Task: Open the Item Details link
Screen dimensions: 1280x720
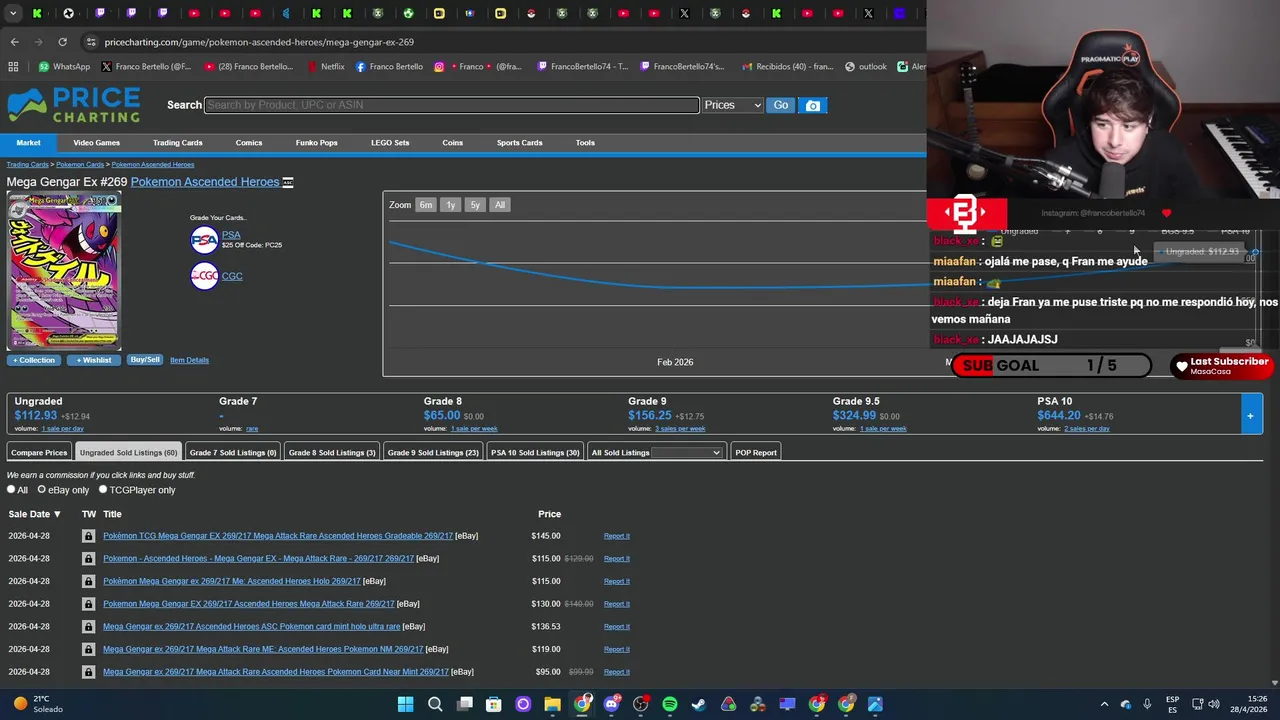Action: point(189,360)
